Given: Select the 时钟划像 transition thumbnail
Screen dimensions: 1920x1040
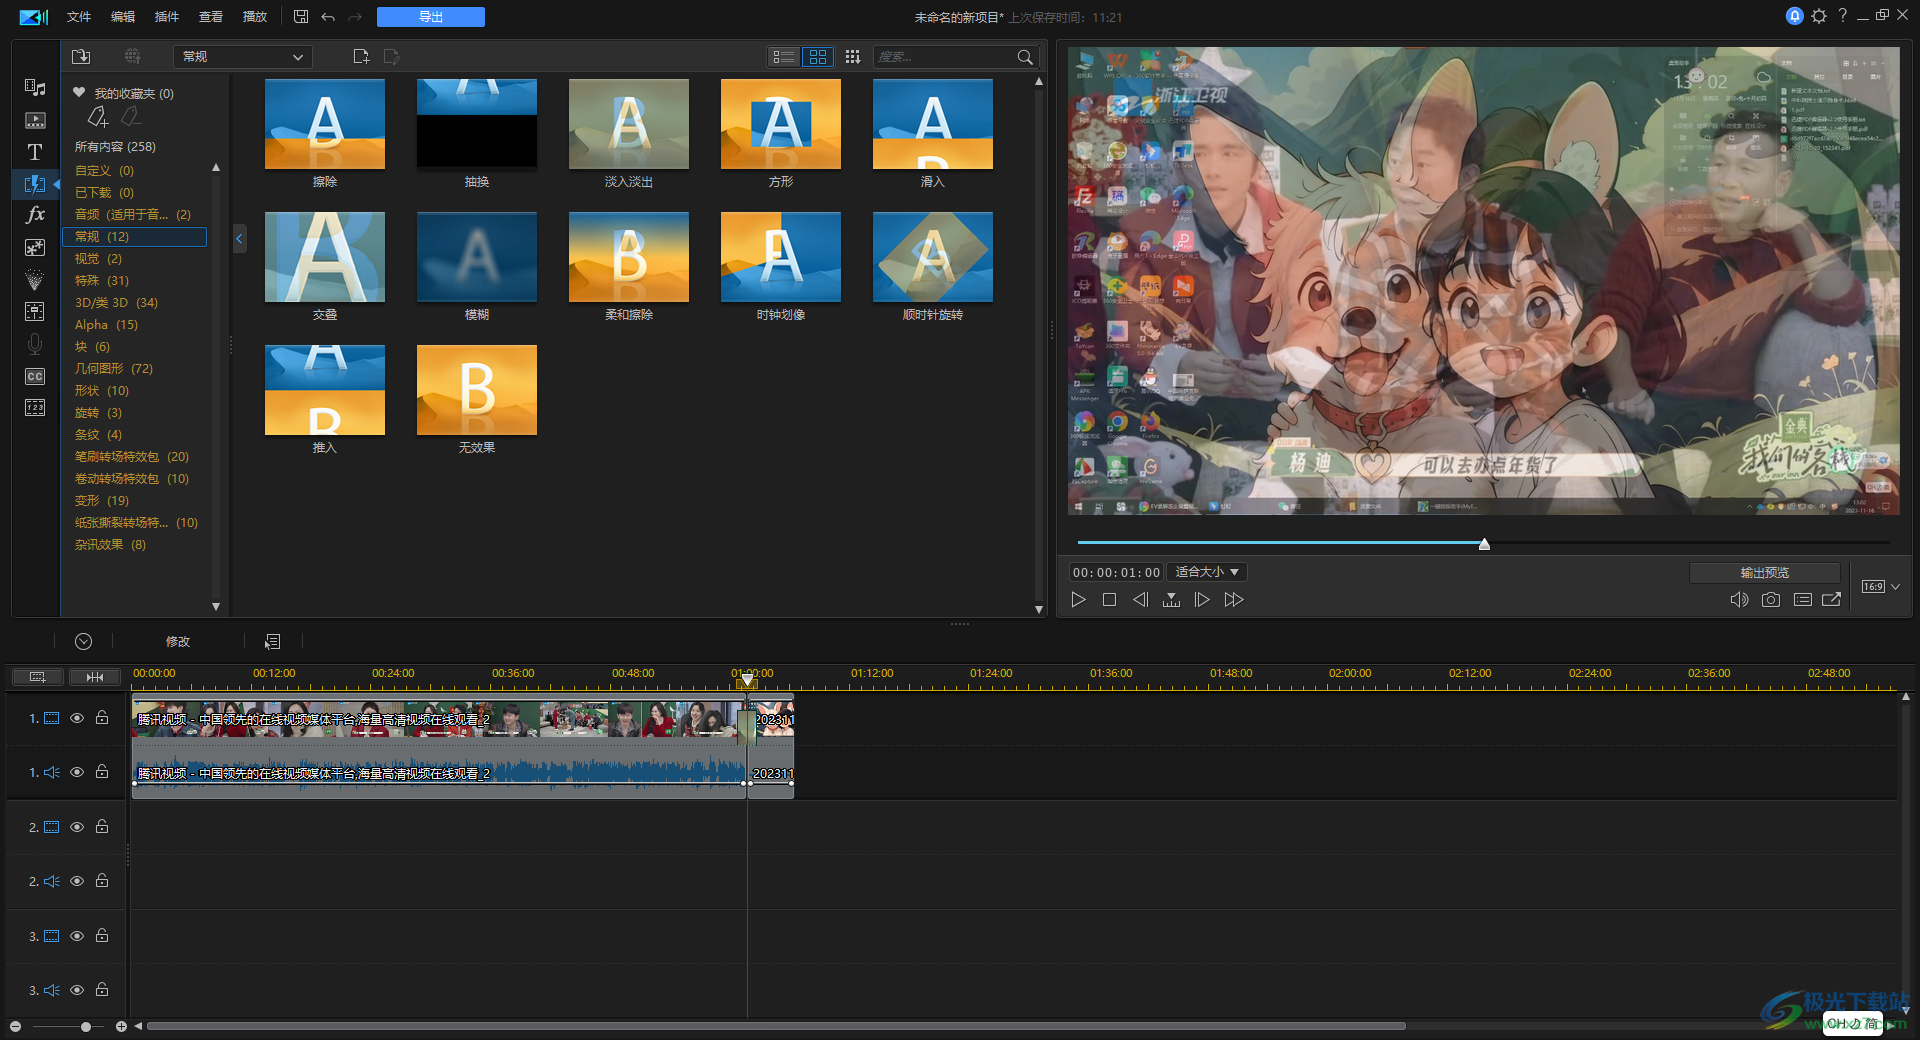Looking at the screenshot, I should point(781,257).
